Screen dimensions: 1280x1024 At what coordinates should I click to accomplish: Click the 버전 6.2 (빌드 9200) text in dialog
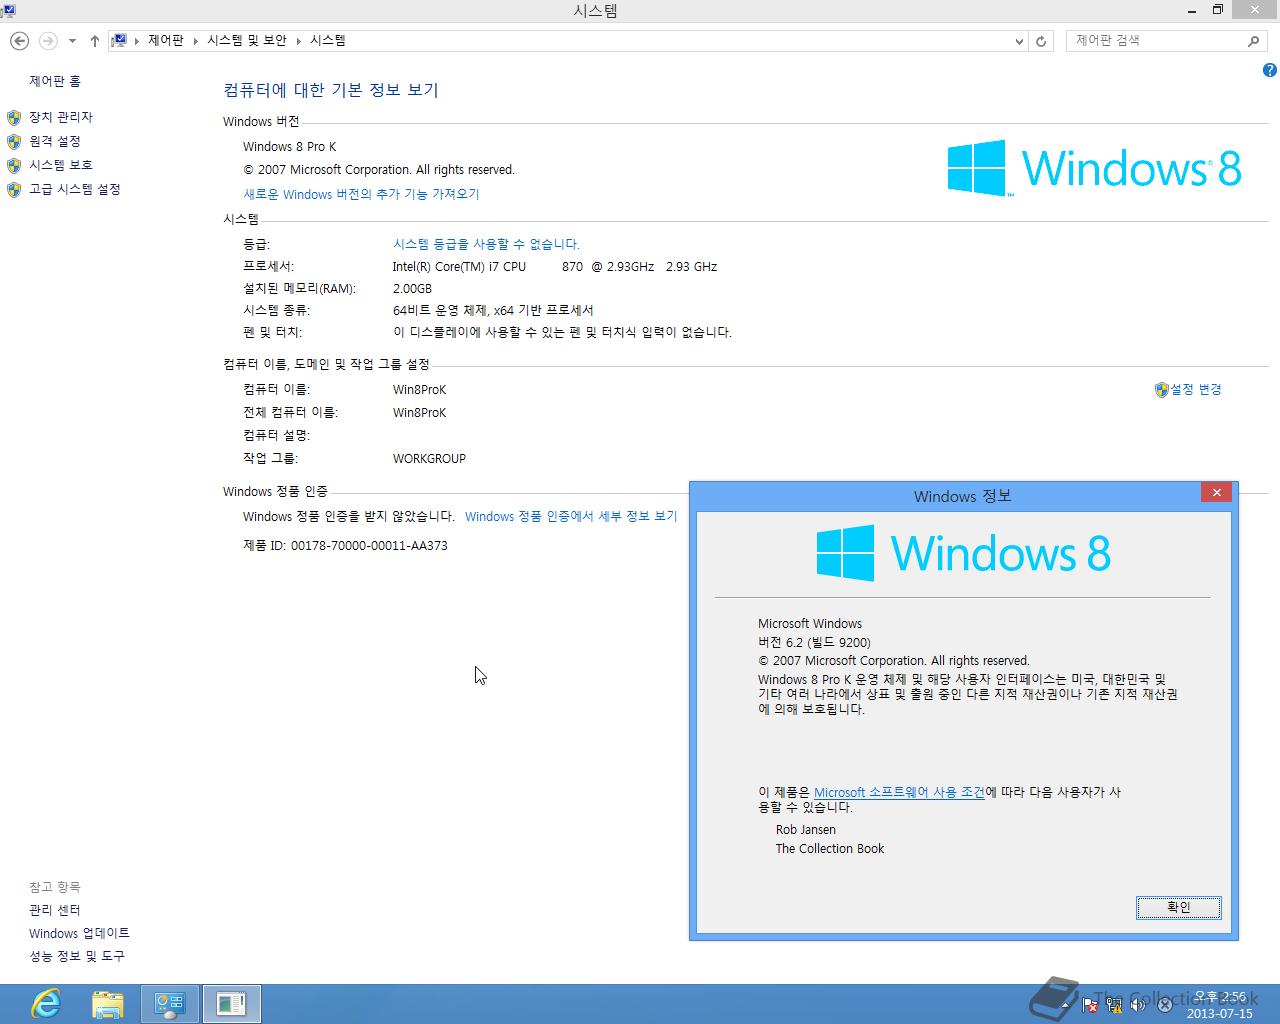[x=814, y=643]
